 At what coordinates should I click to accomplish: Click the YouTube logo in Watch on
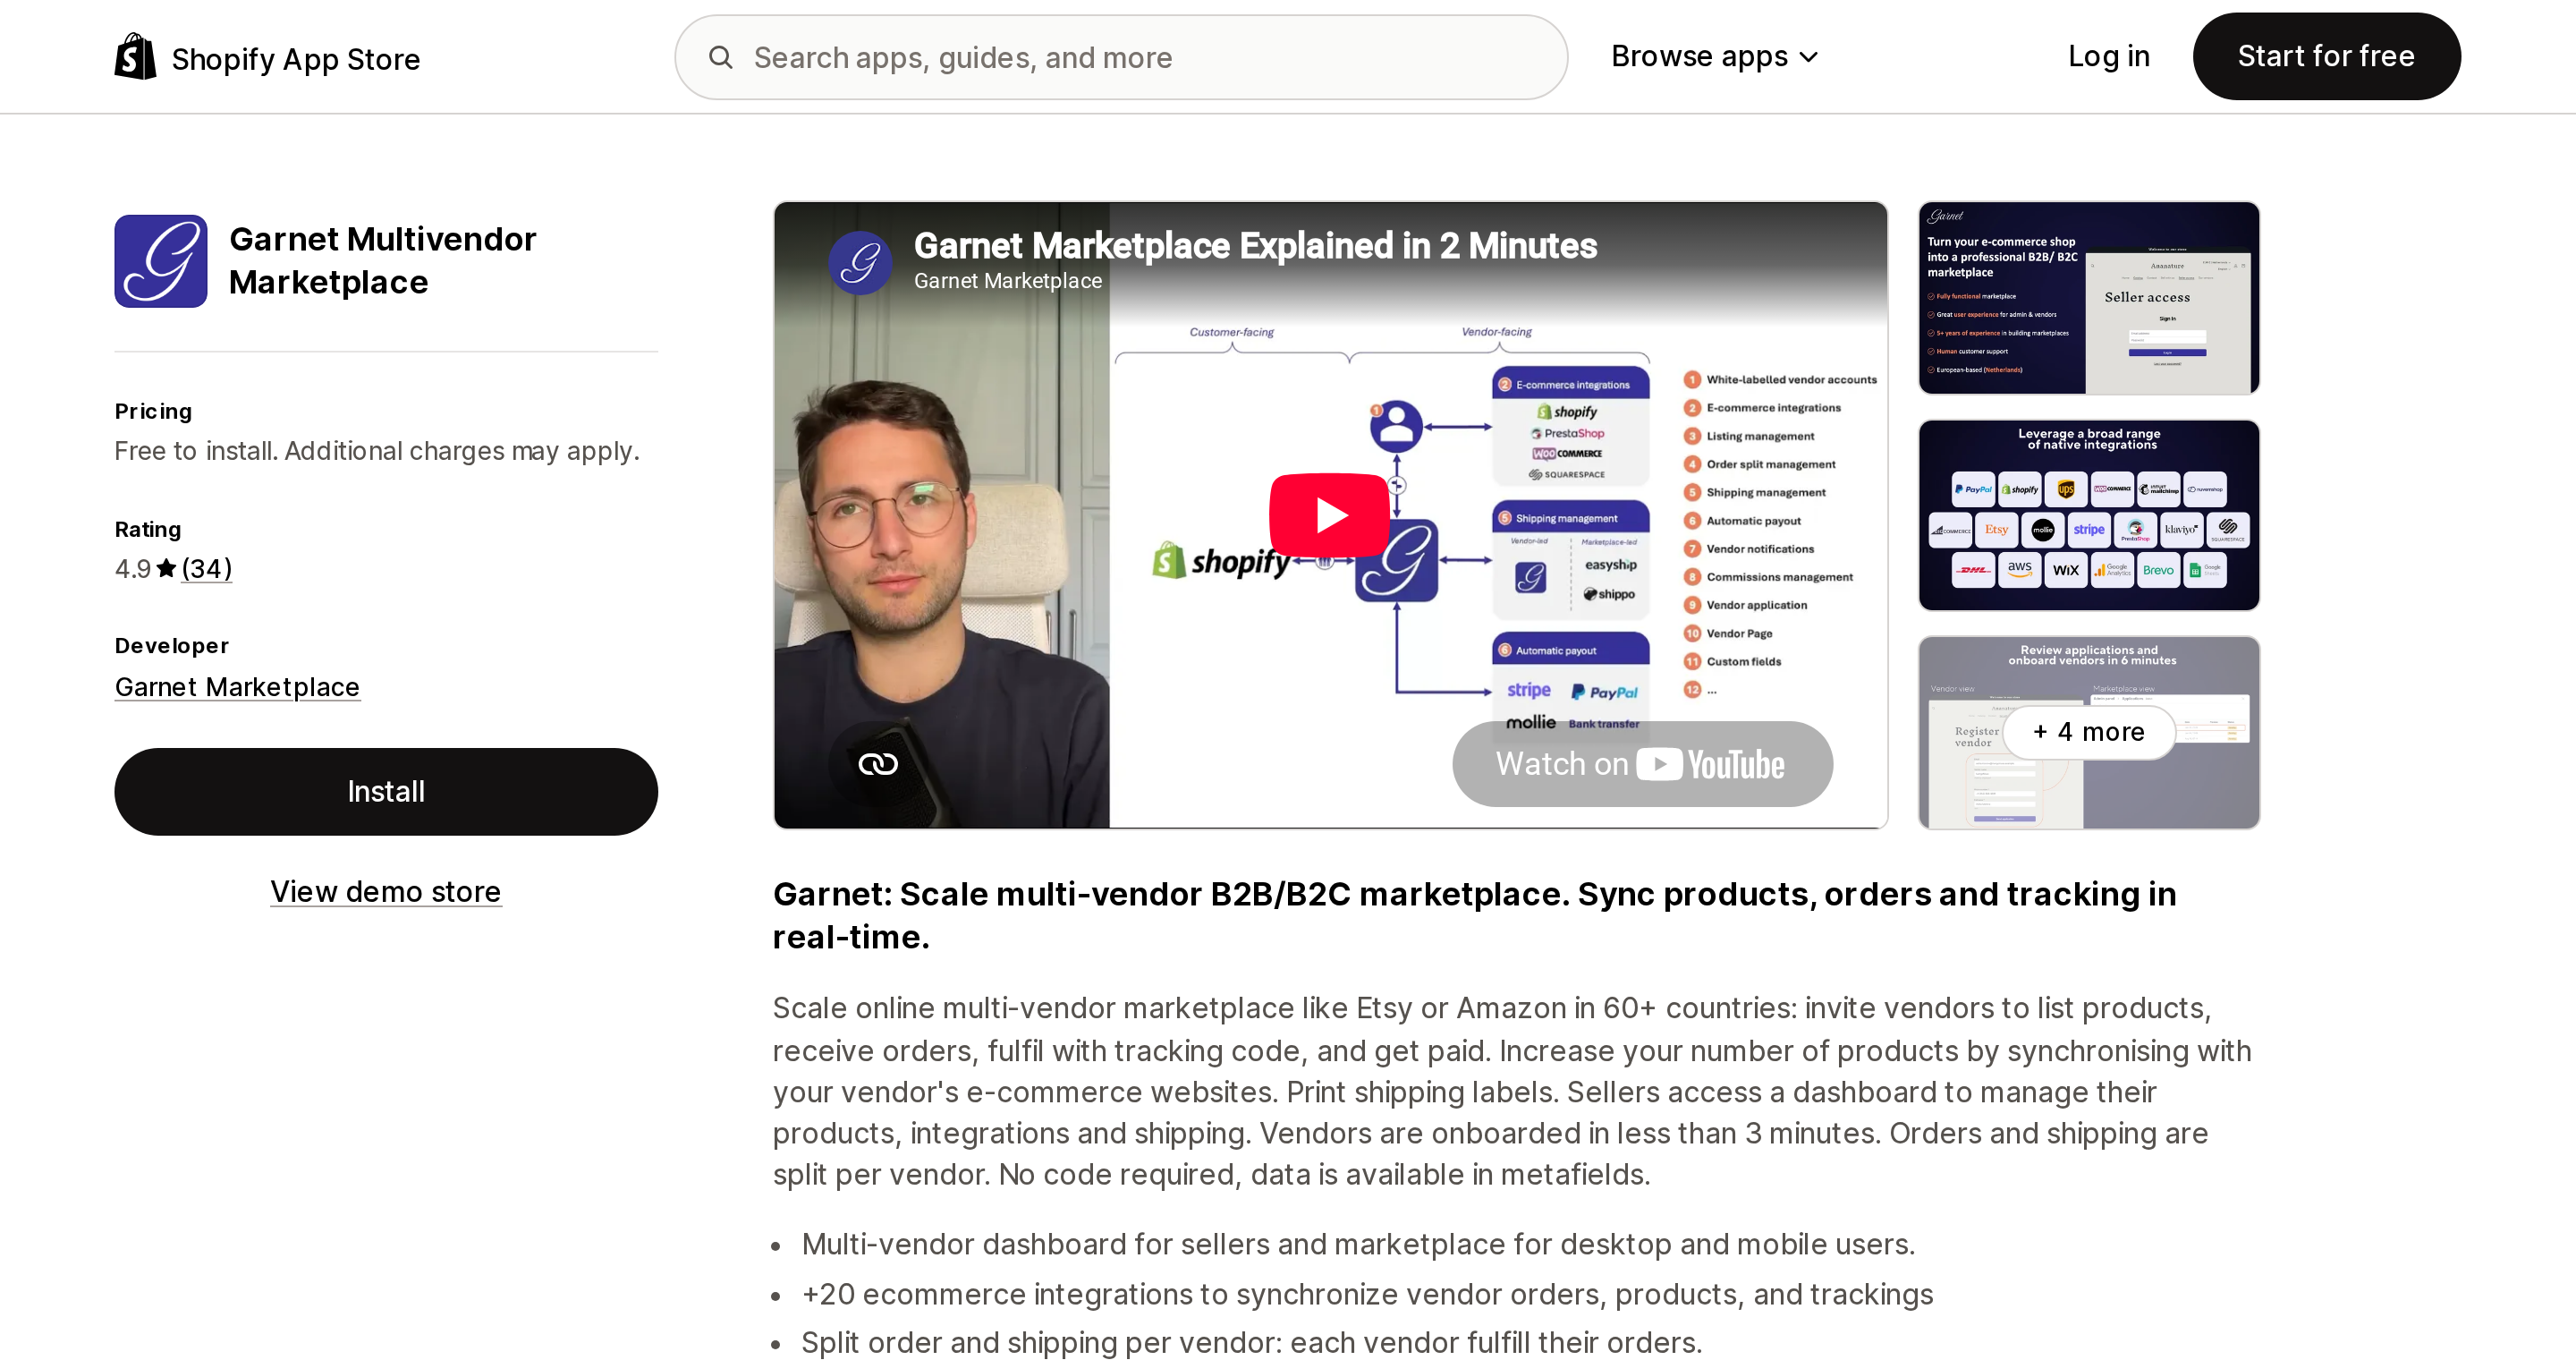[1710, 765]
